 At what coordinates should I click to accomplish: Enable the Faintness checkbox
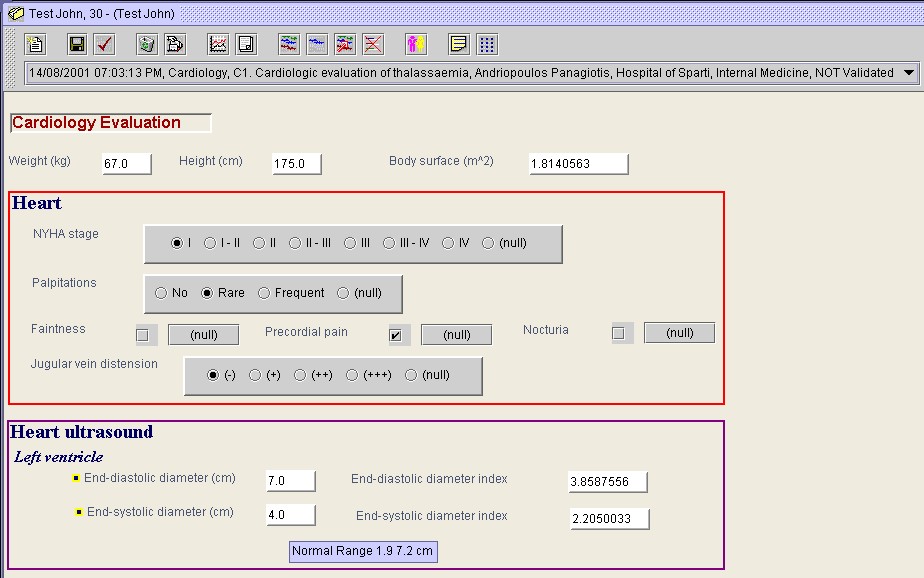point(143,335)
